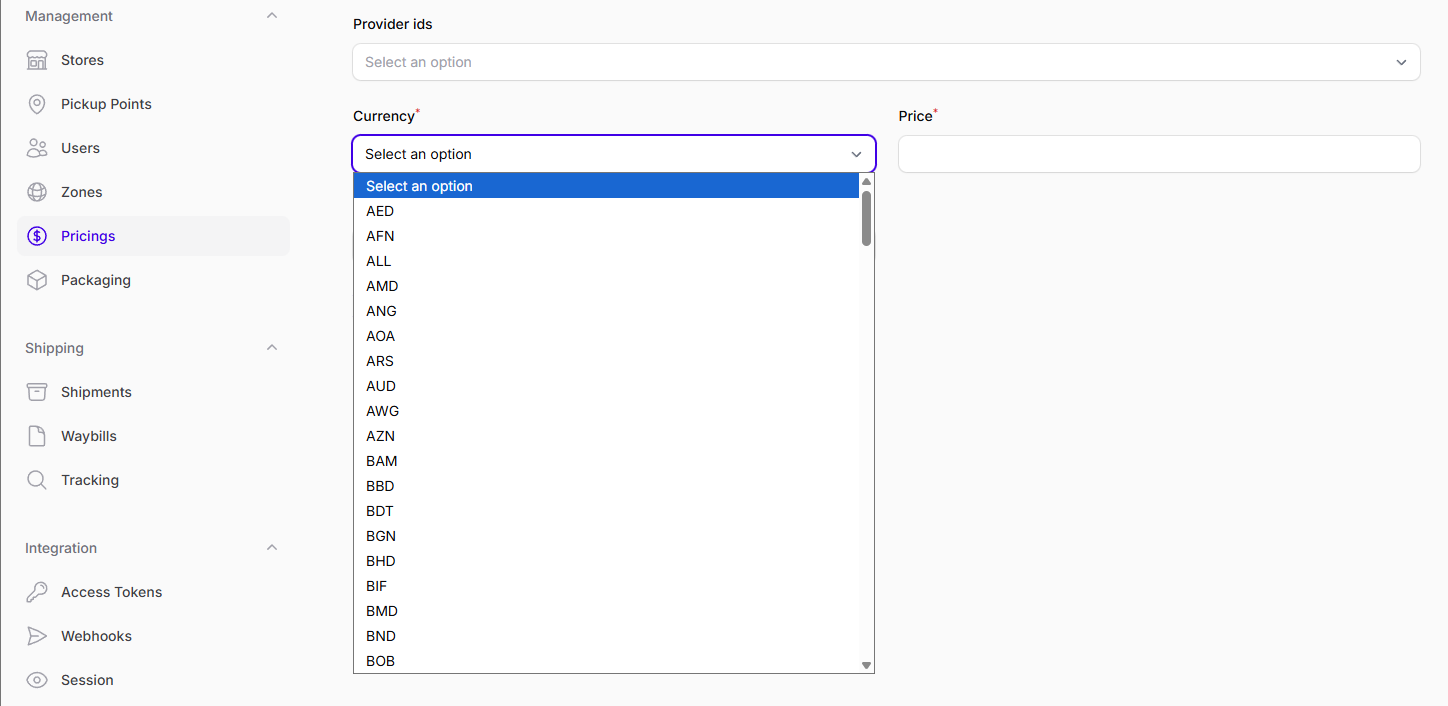Click the Zones globe icon

pos(37,192)
